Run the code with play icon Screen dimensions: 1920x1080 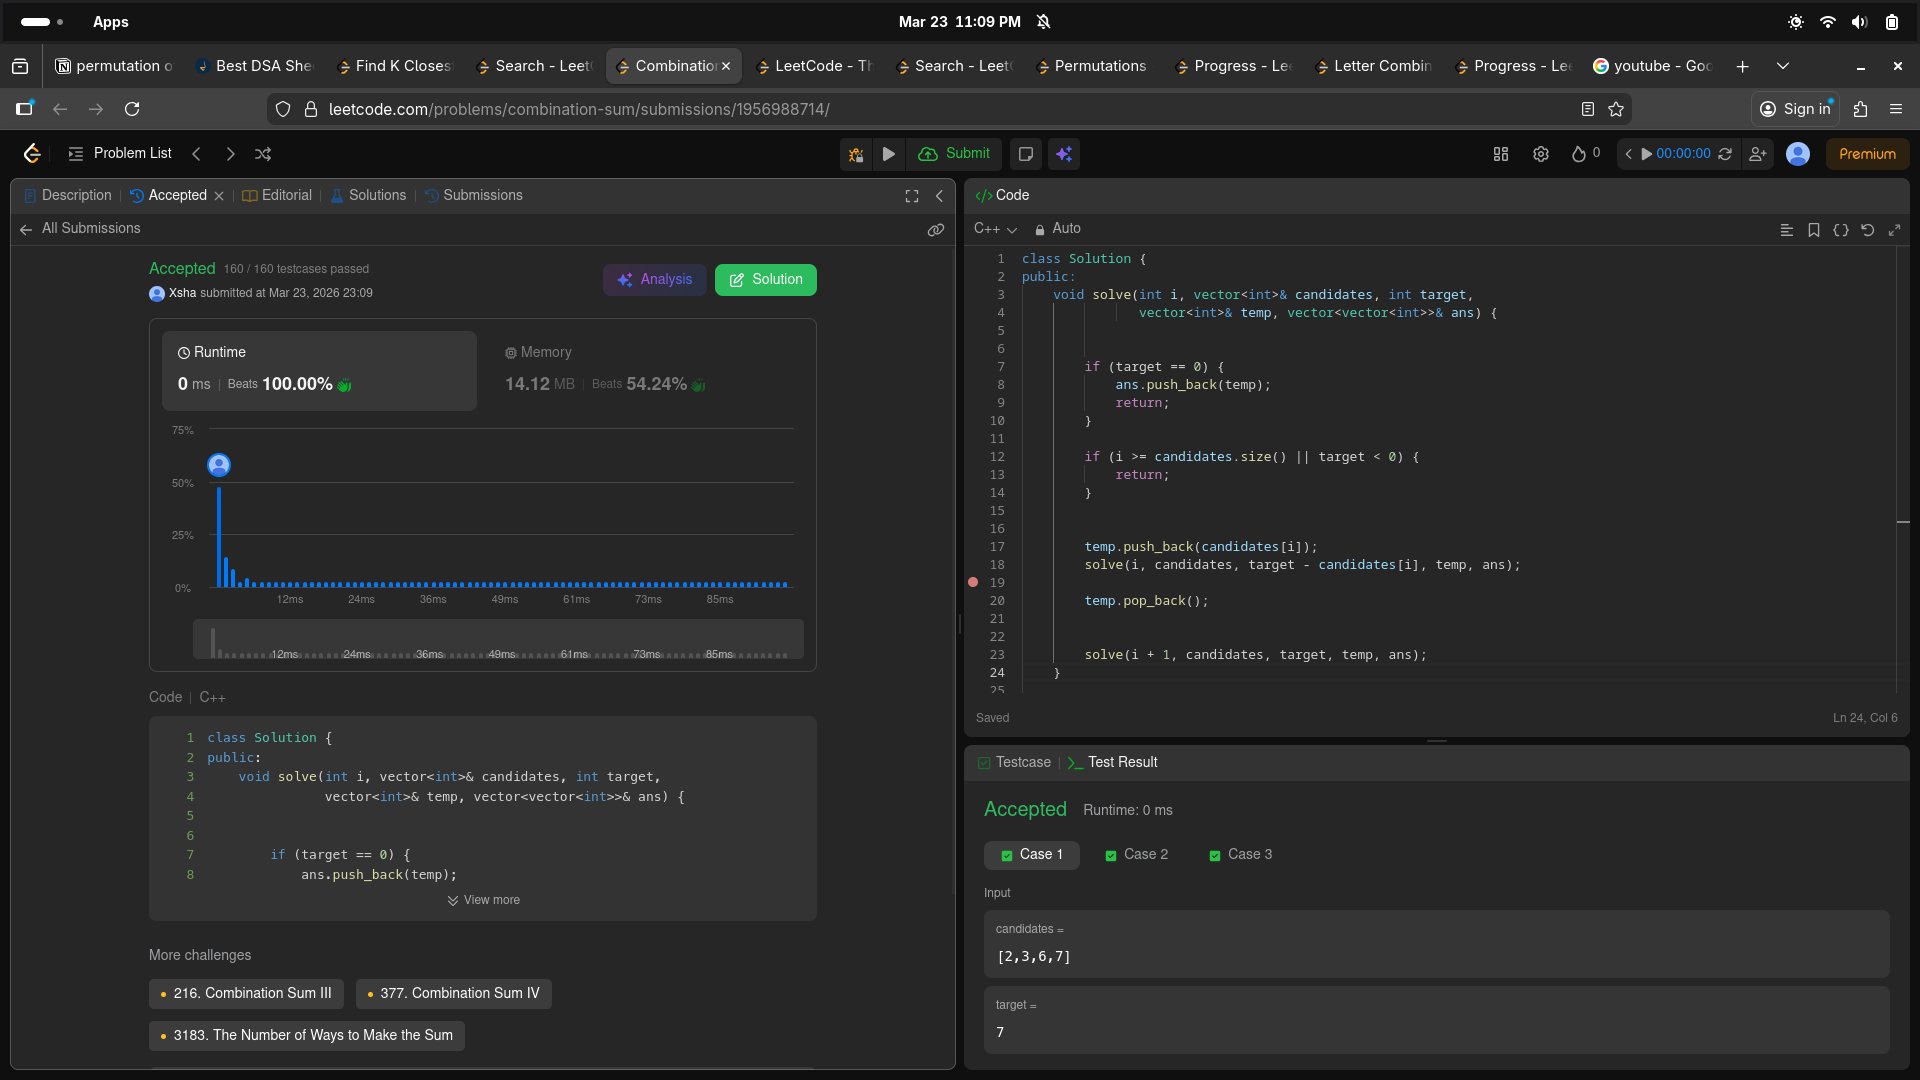[x=888, y=154]
